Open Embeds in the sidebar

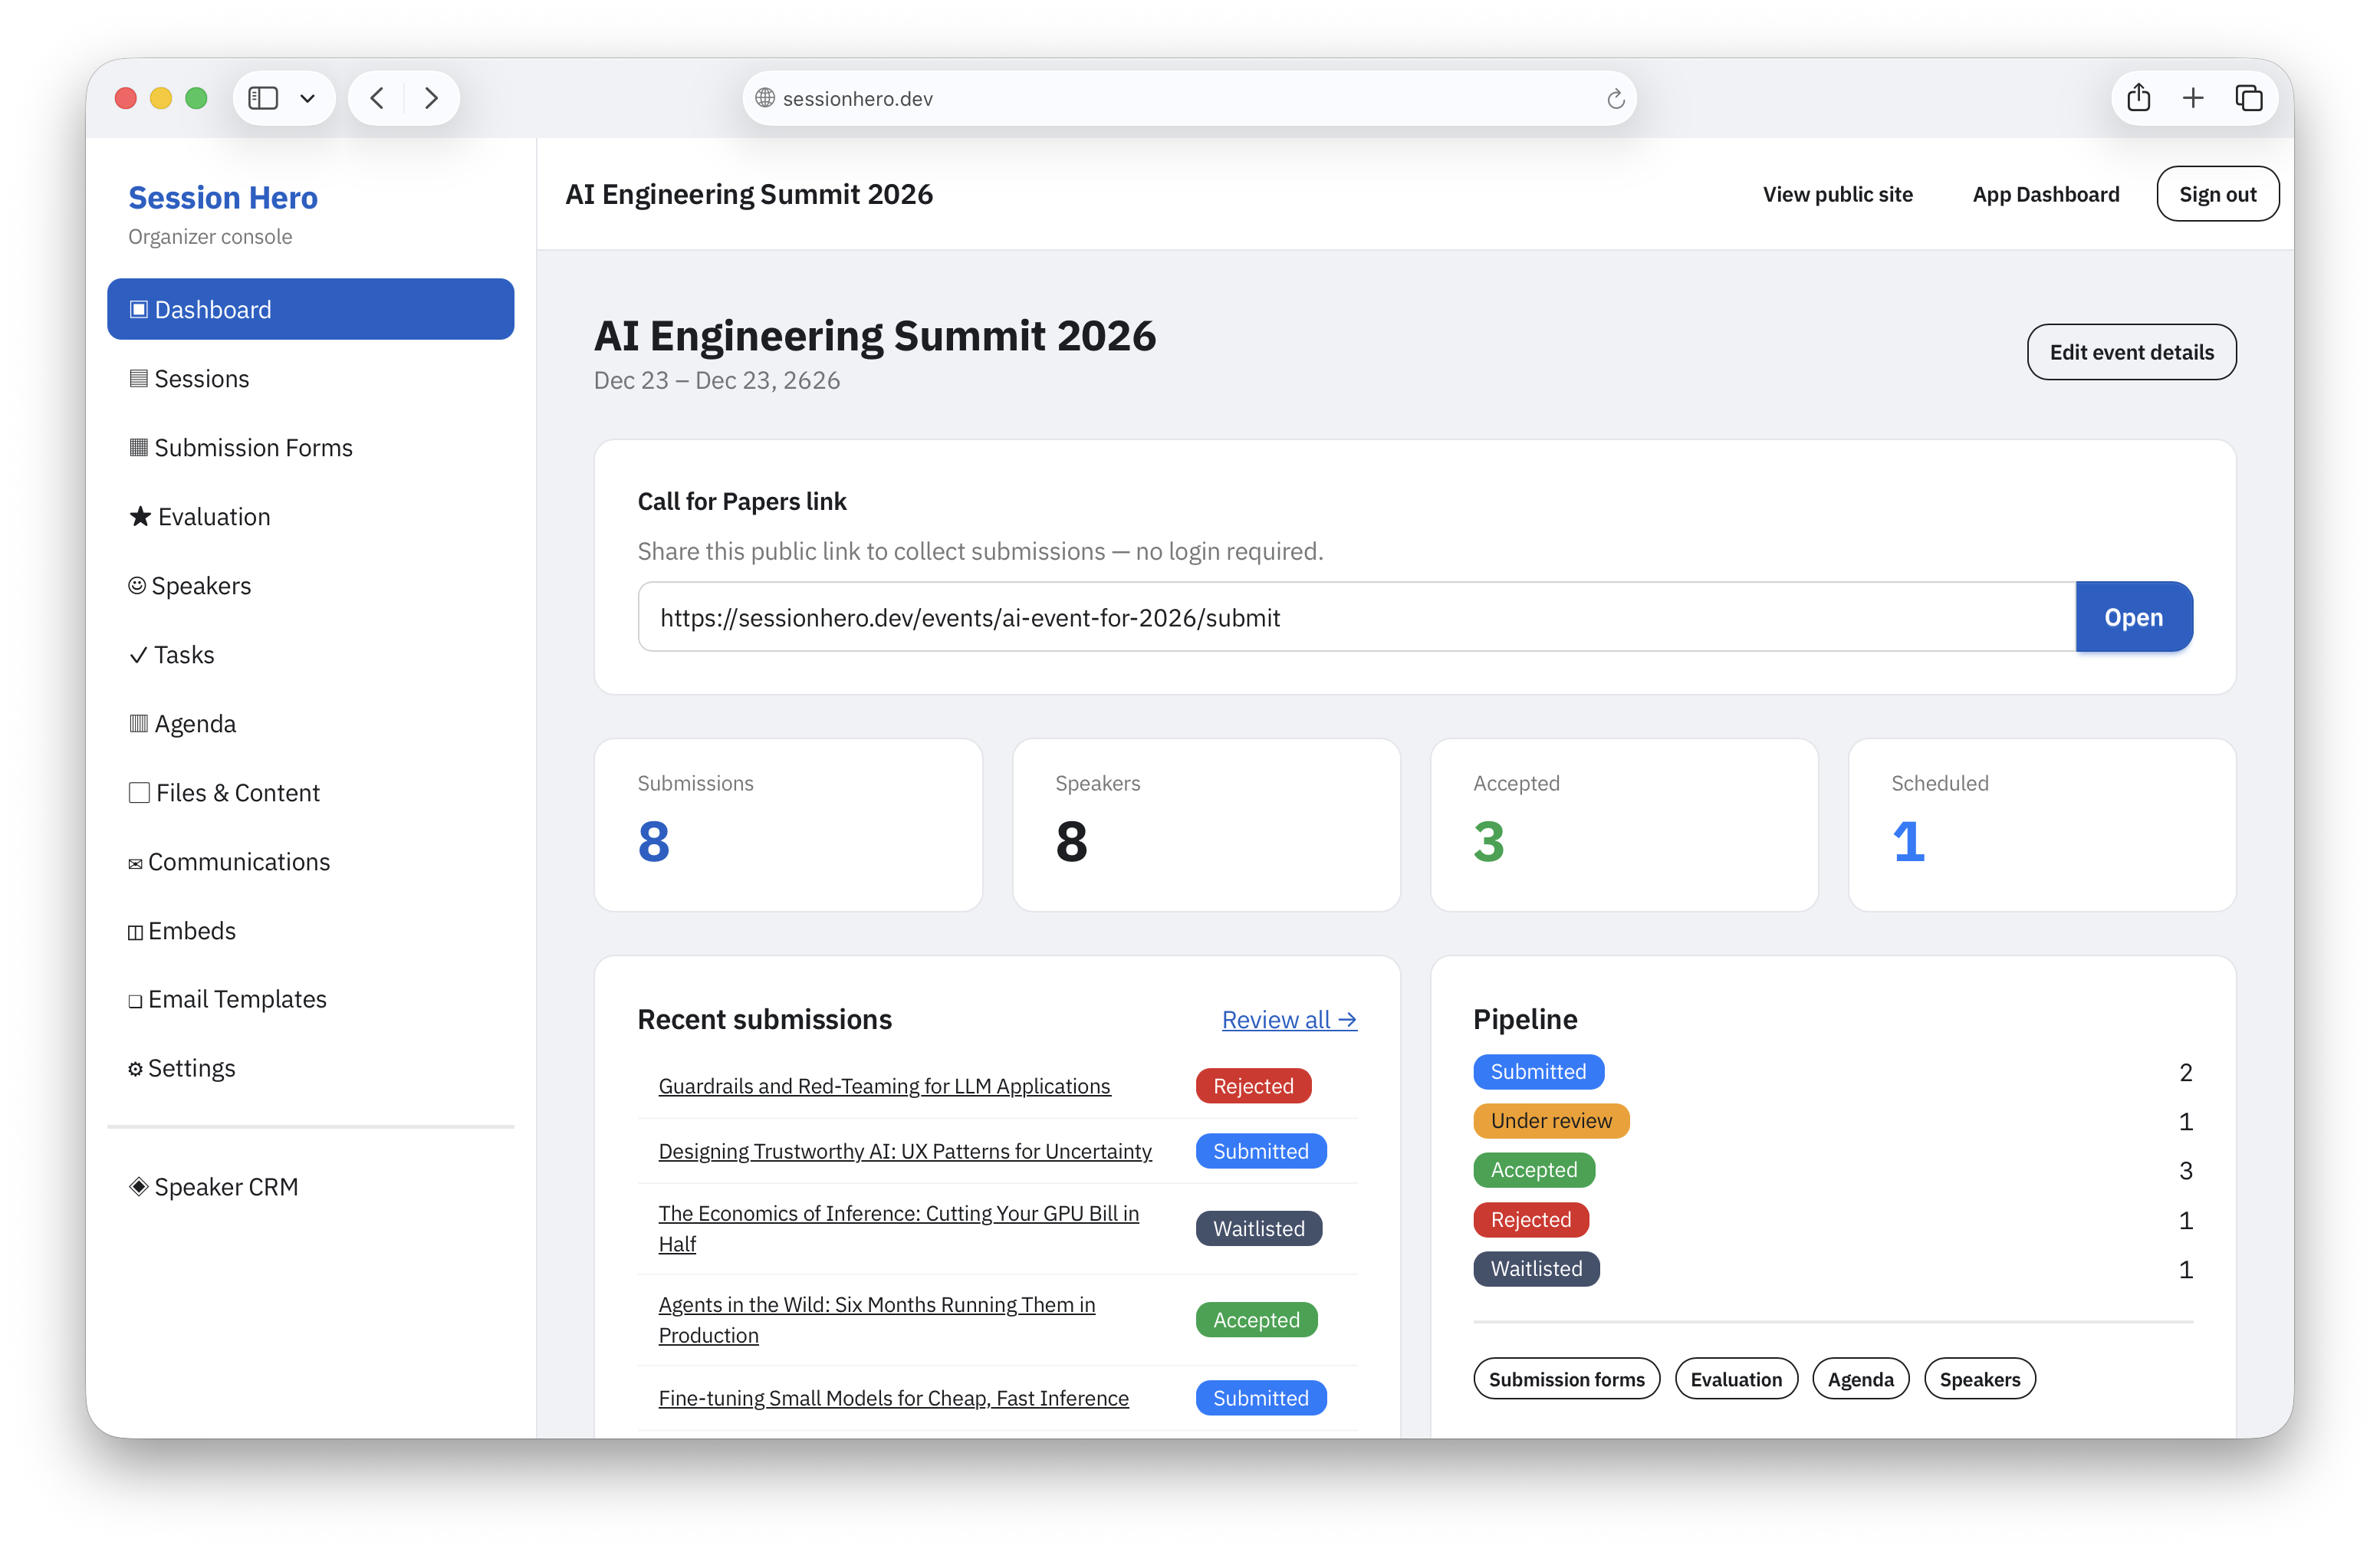click(x=311, y=930)
